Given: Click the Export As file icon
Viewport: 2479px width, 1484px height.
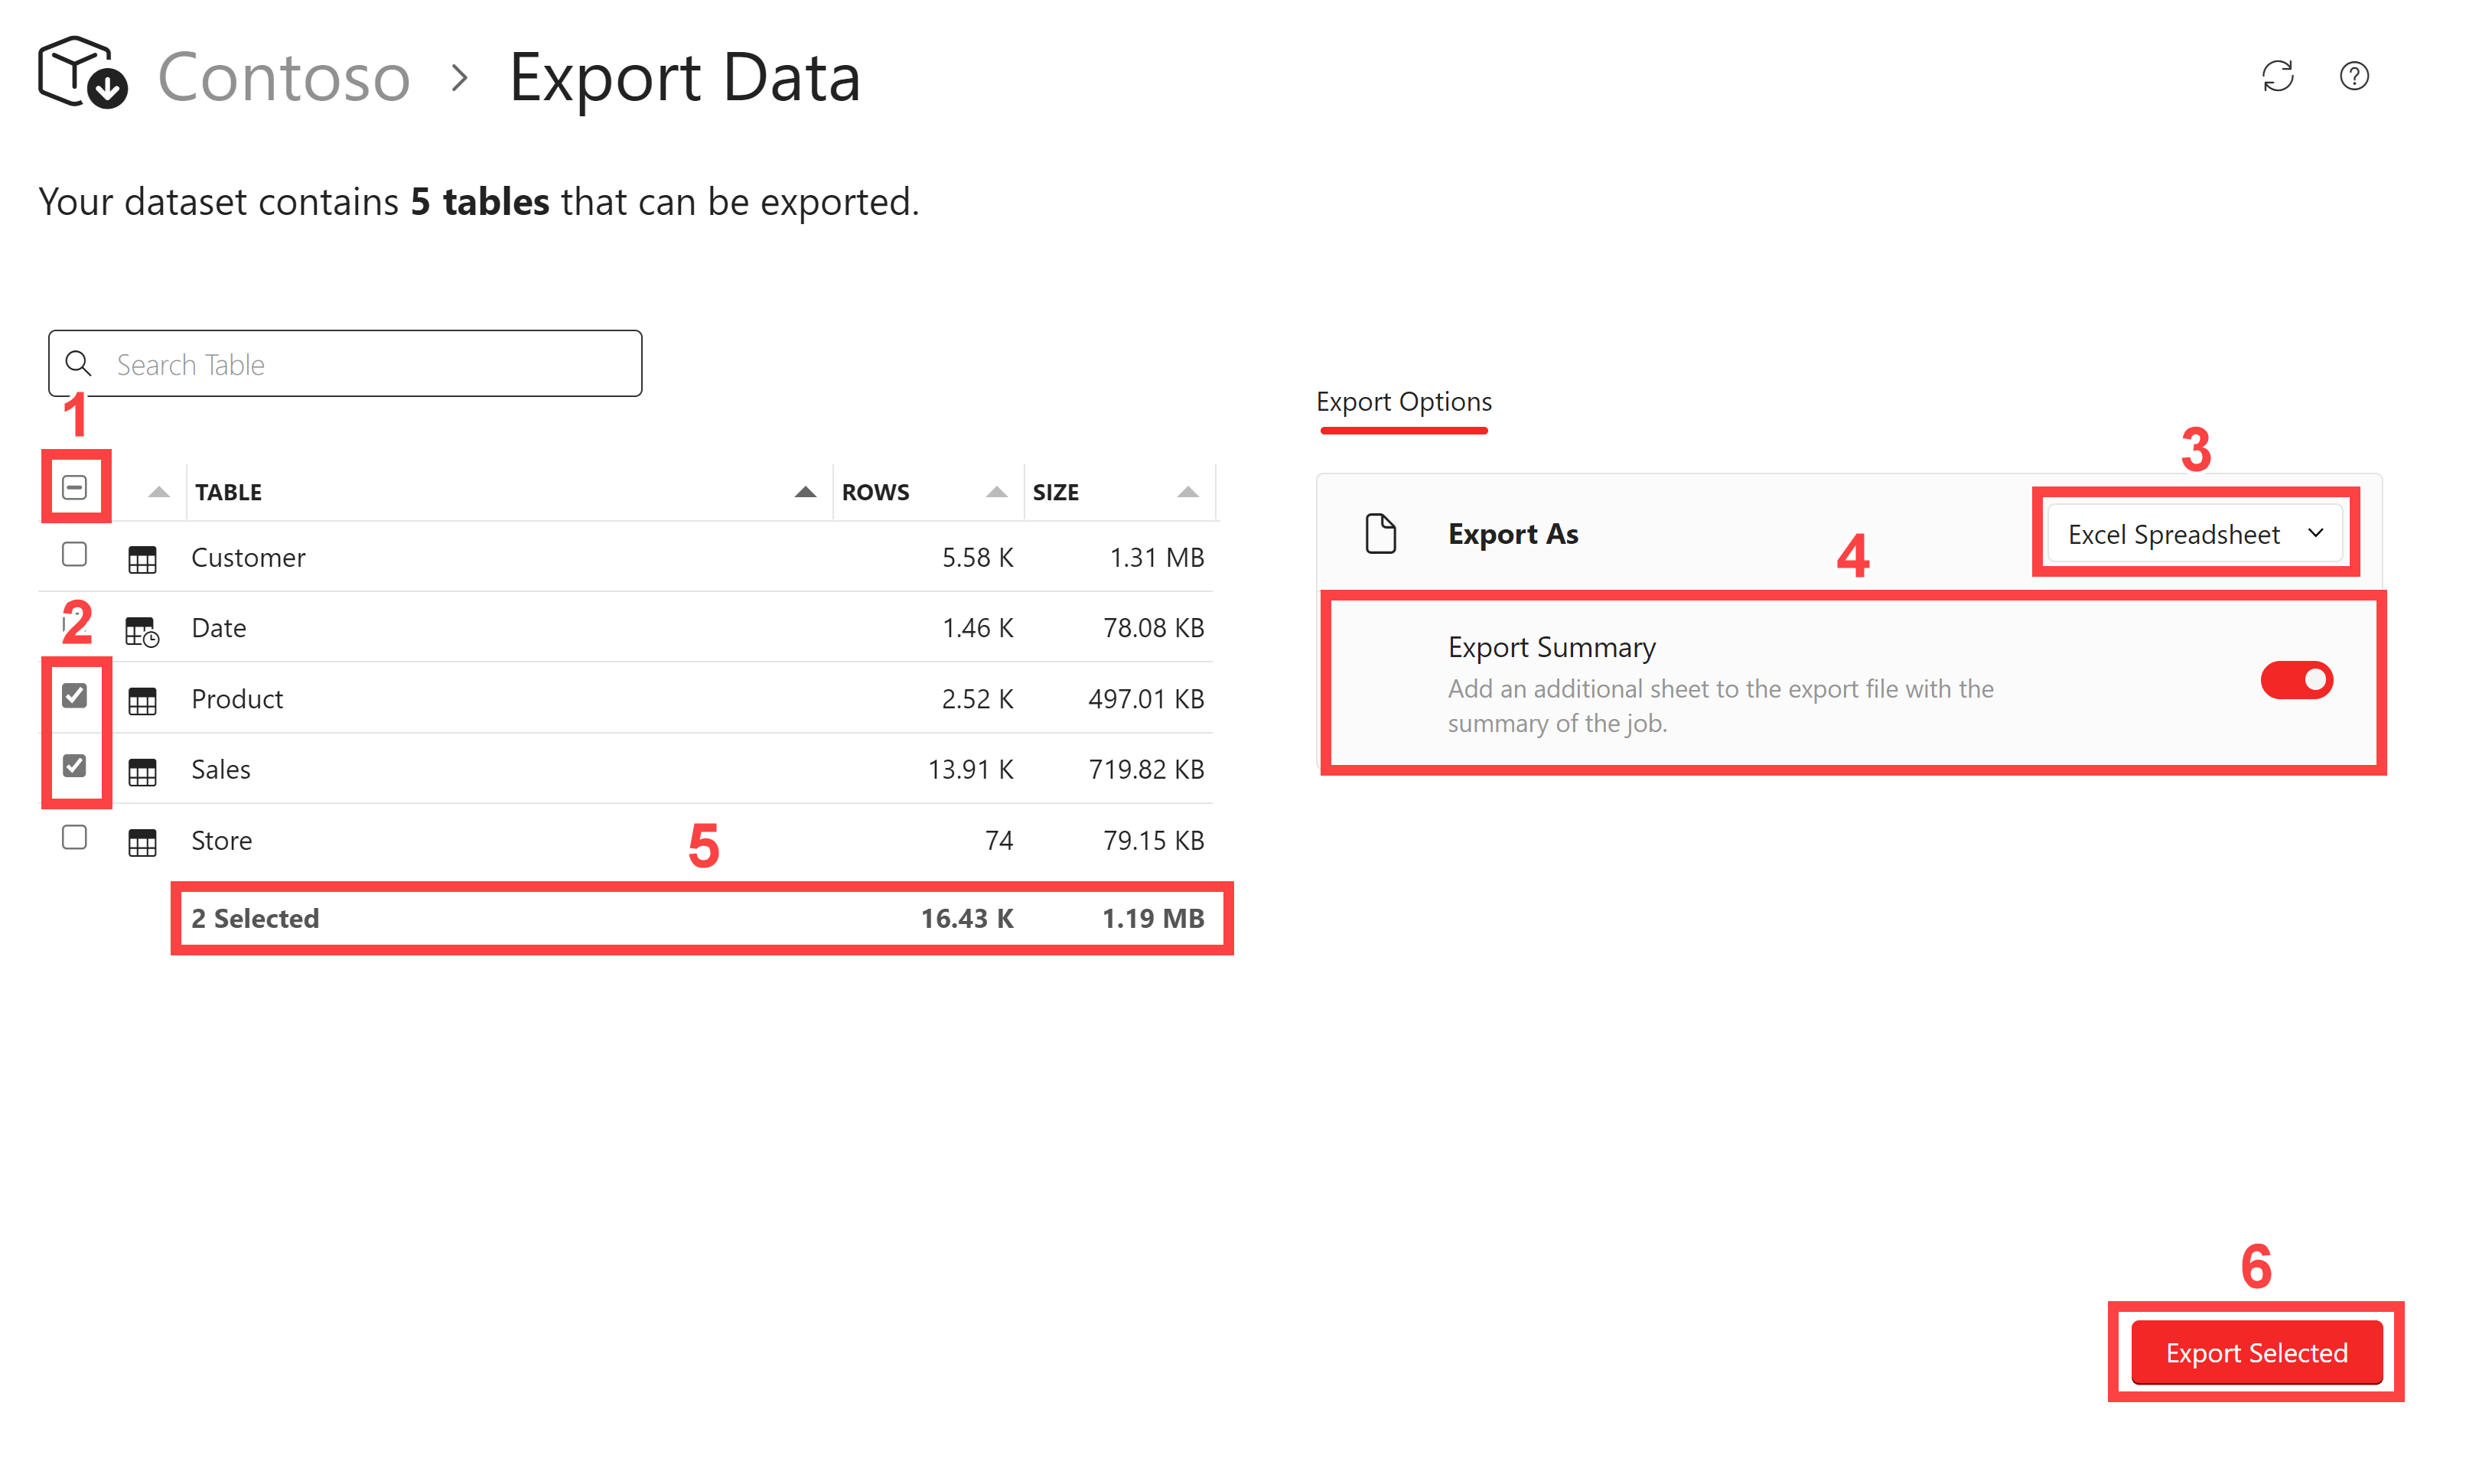Looking at the screenshot, I should coord(1380,534).
